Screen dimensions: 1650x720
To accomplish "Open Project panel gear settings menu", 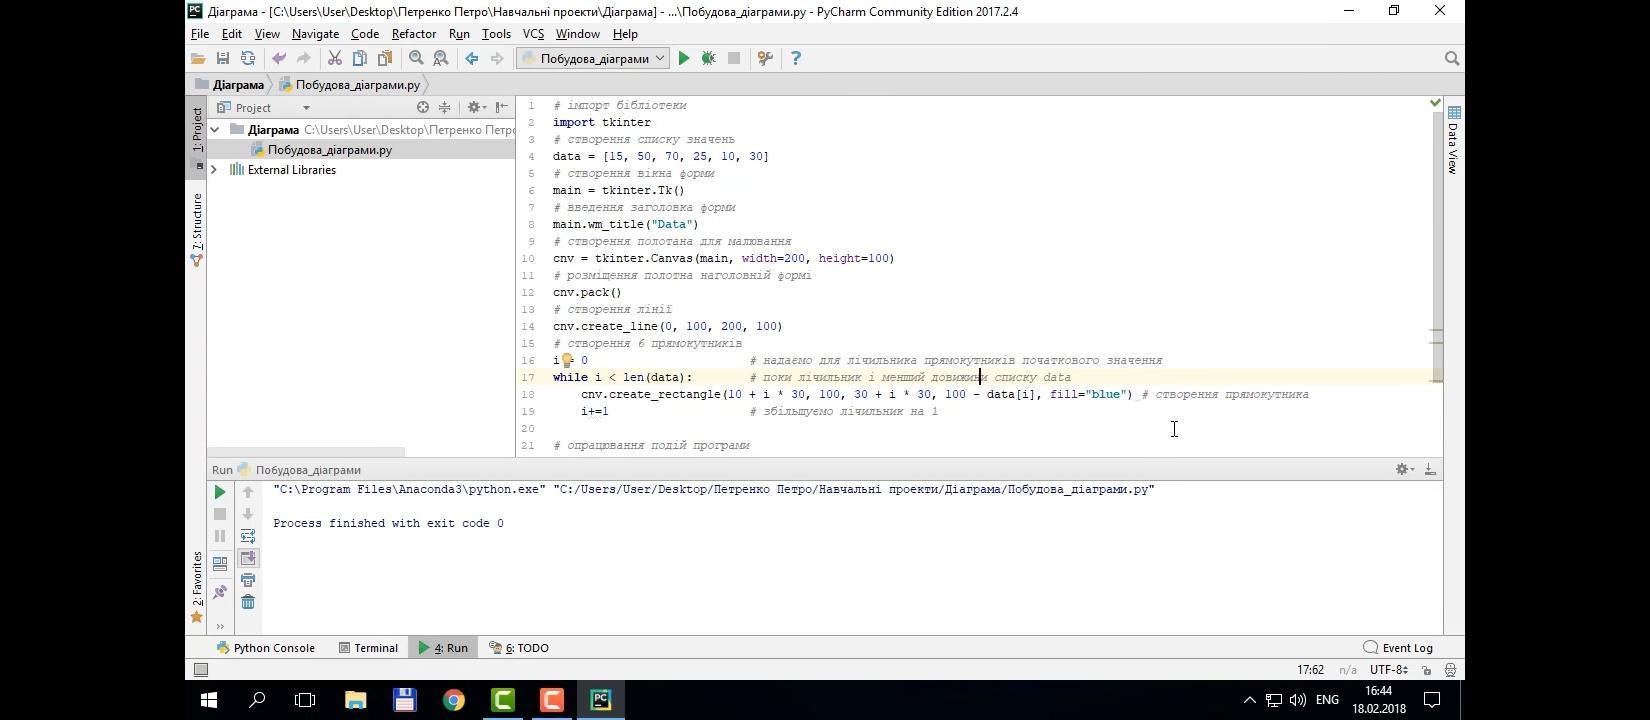I will 476,108.
